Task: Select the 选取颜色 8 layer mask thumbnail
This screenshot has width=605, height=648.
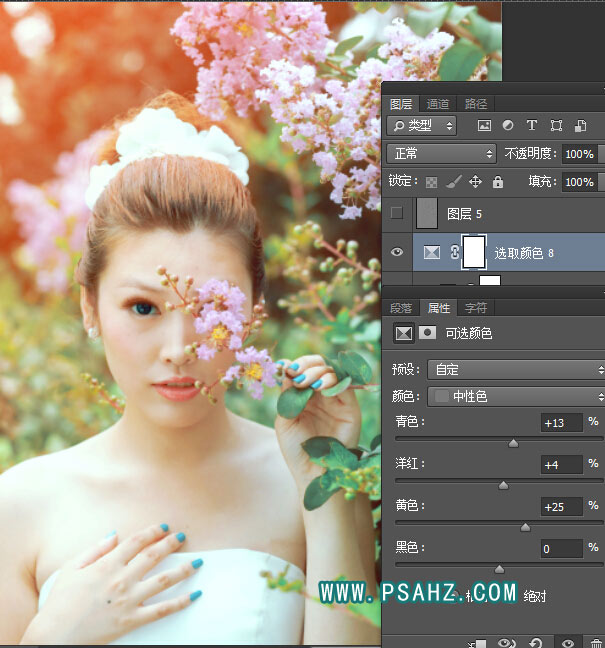Action: coord(474,252)
